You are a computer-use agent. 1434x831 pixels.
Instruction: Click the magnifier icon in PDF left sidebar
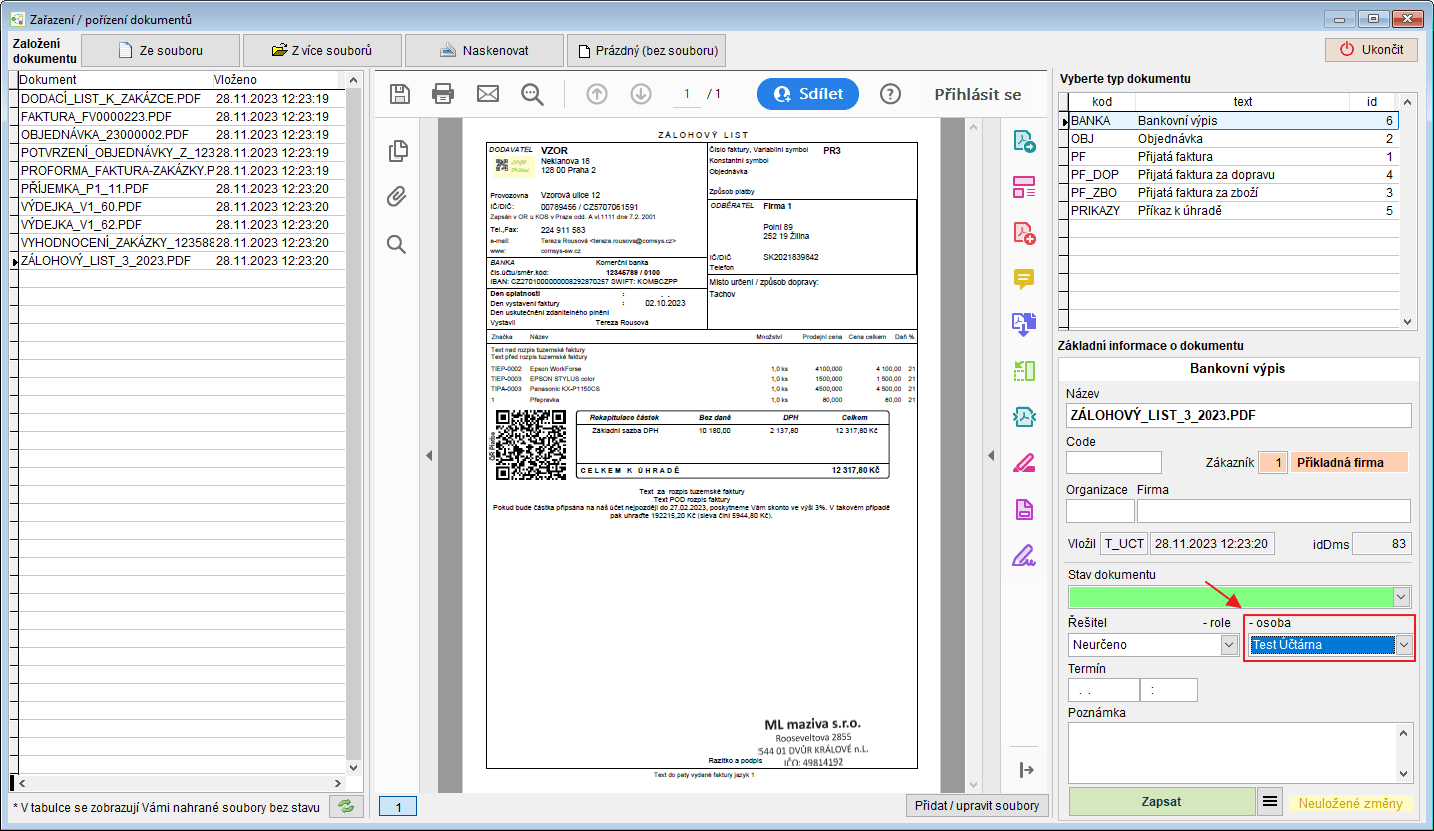click(397, 244)
